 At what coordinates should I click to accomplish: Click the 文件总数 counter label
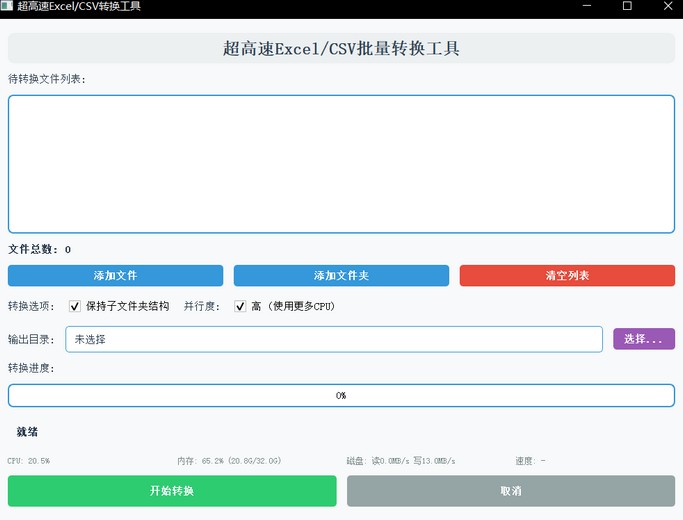click(x=40, y=249)
